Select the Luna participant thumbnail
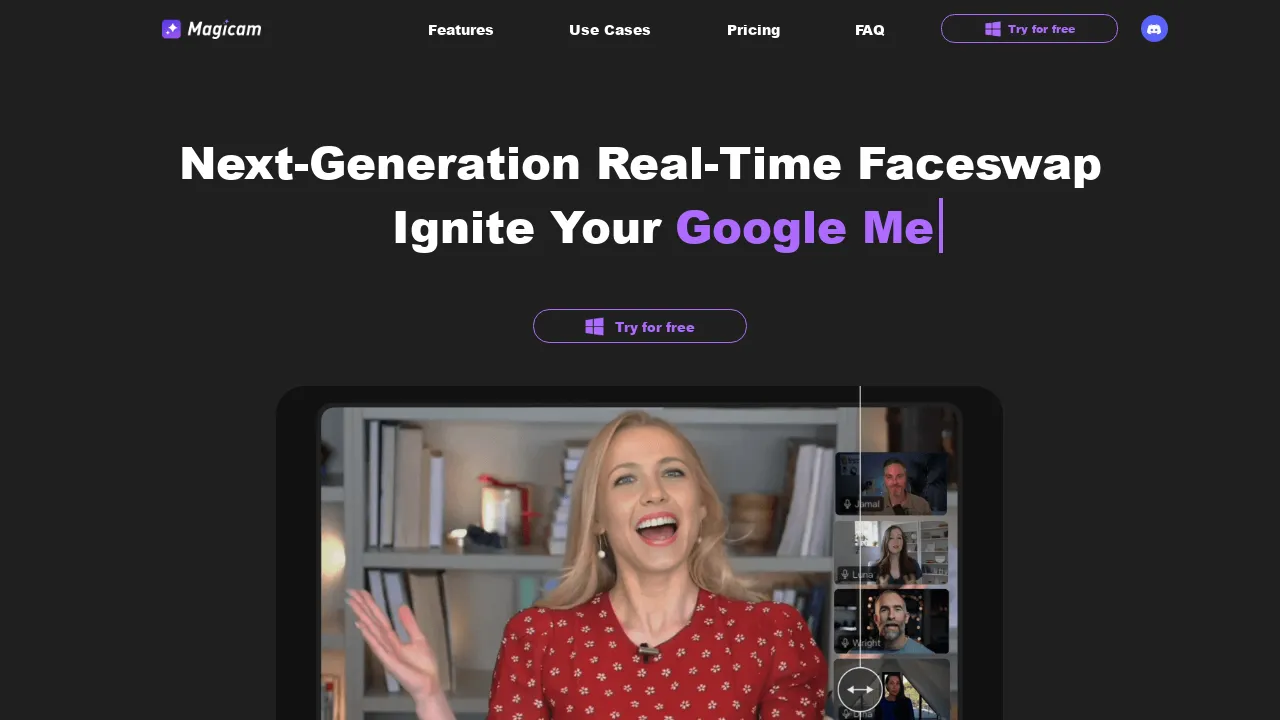The height and width of the screenshot is (720, 1280). click(891, 552)
